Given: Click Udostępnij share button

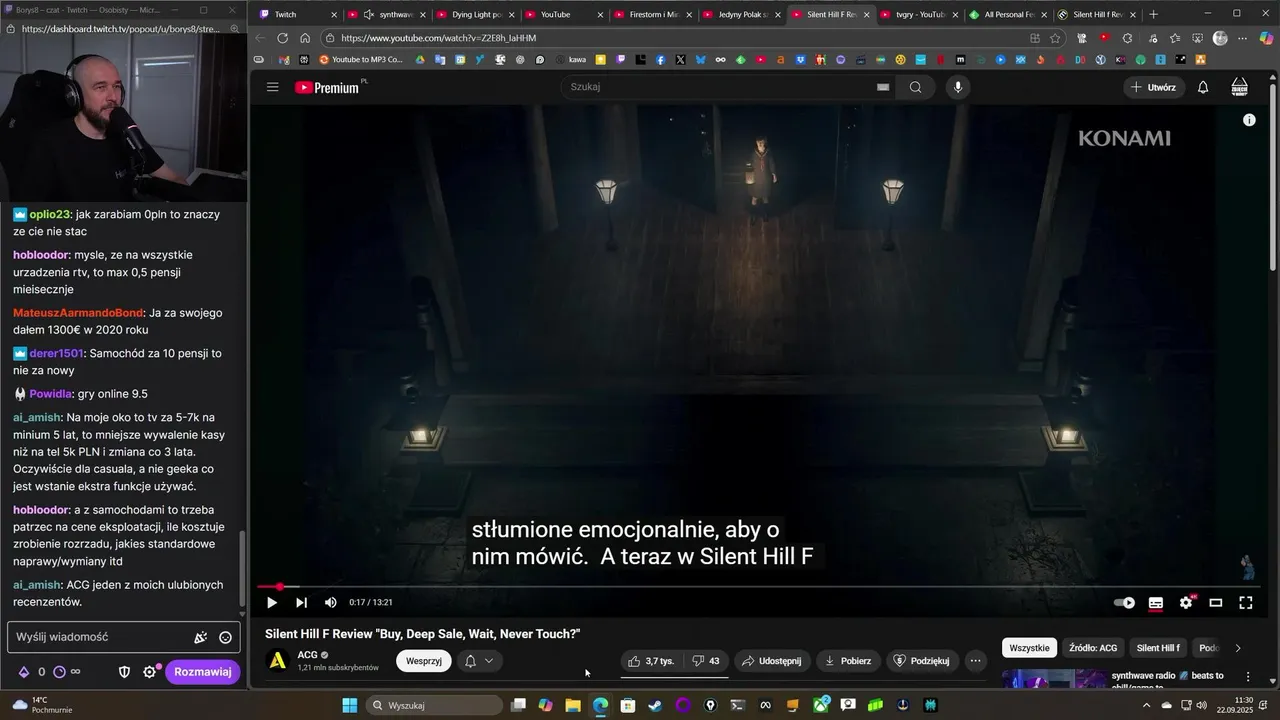Looking at the screenshot, I should (771, 661).
